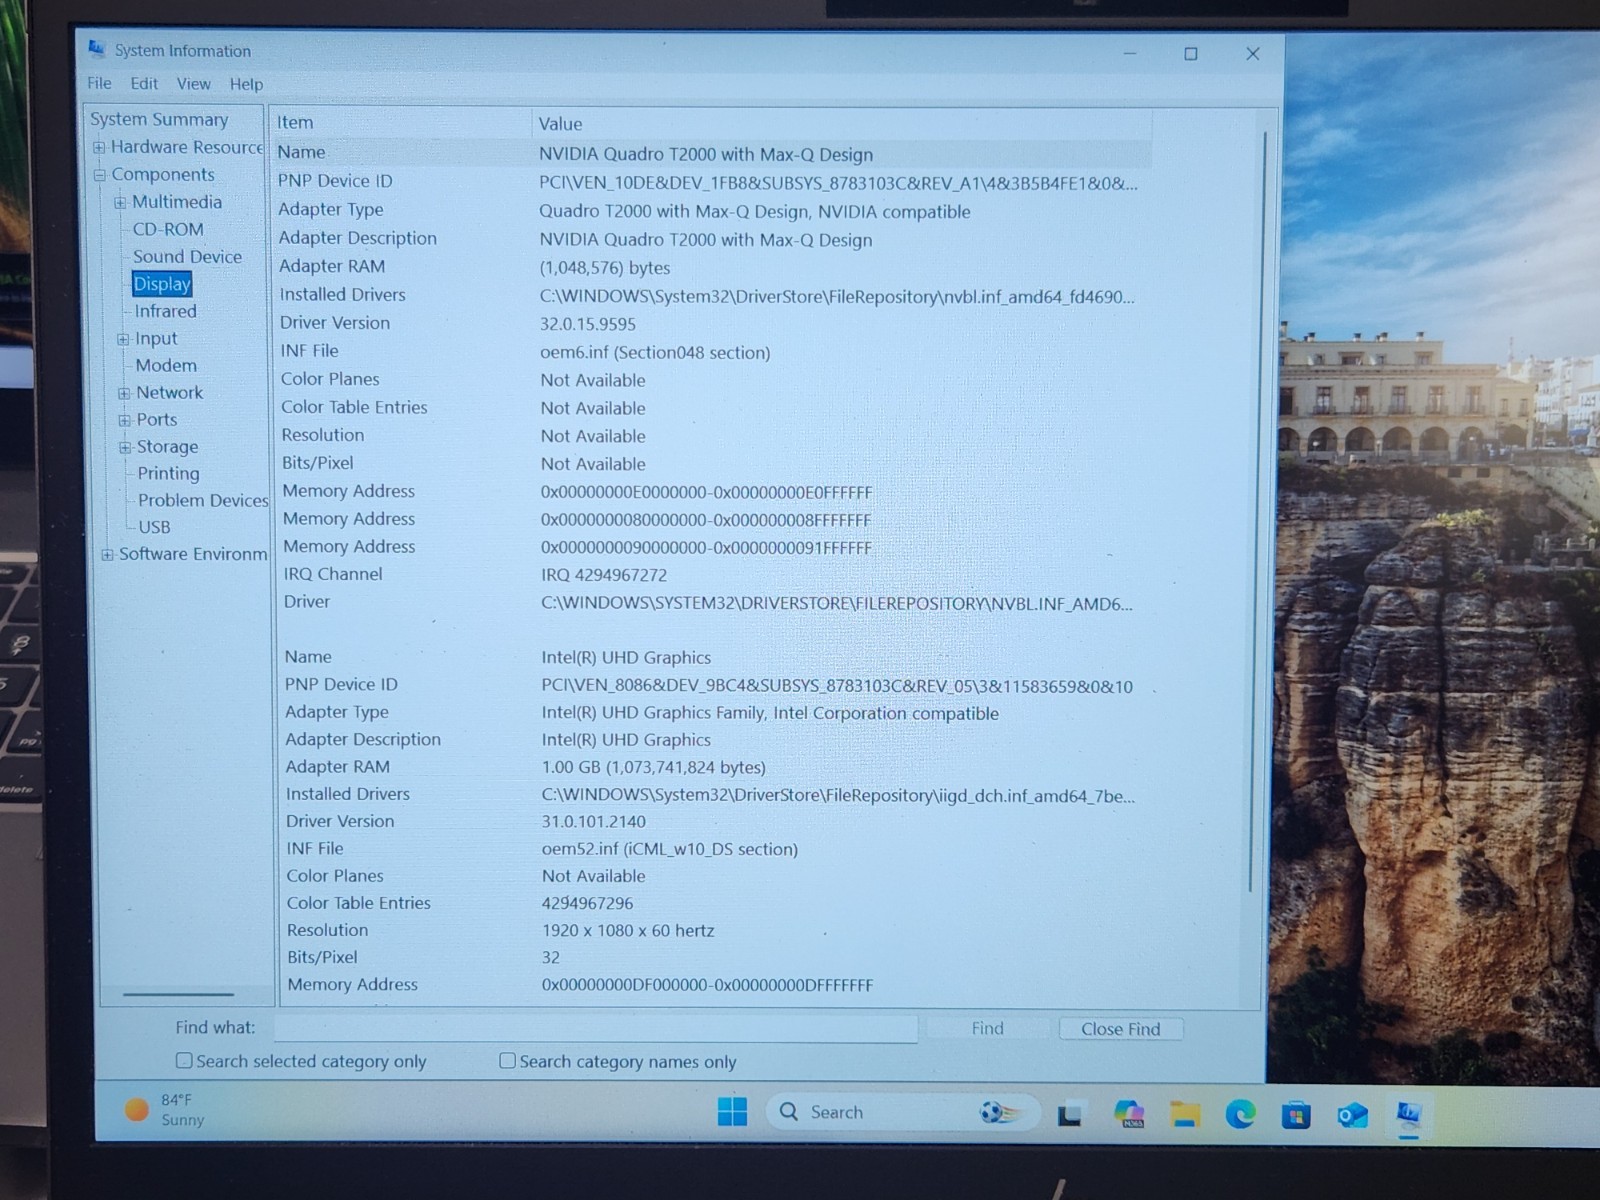Select System Summary in the tree
Image resolution: width=1600 pixels, height=1200 pixels.
pyautogui.click(x=159, y=119)
